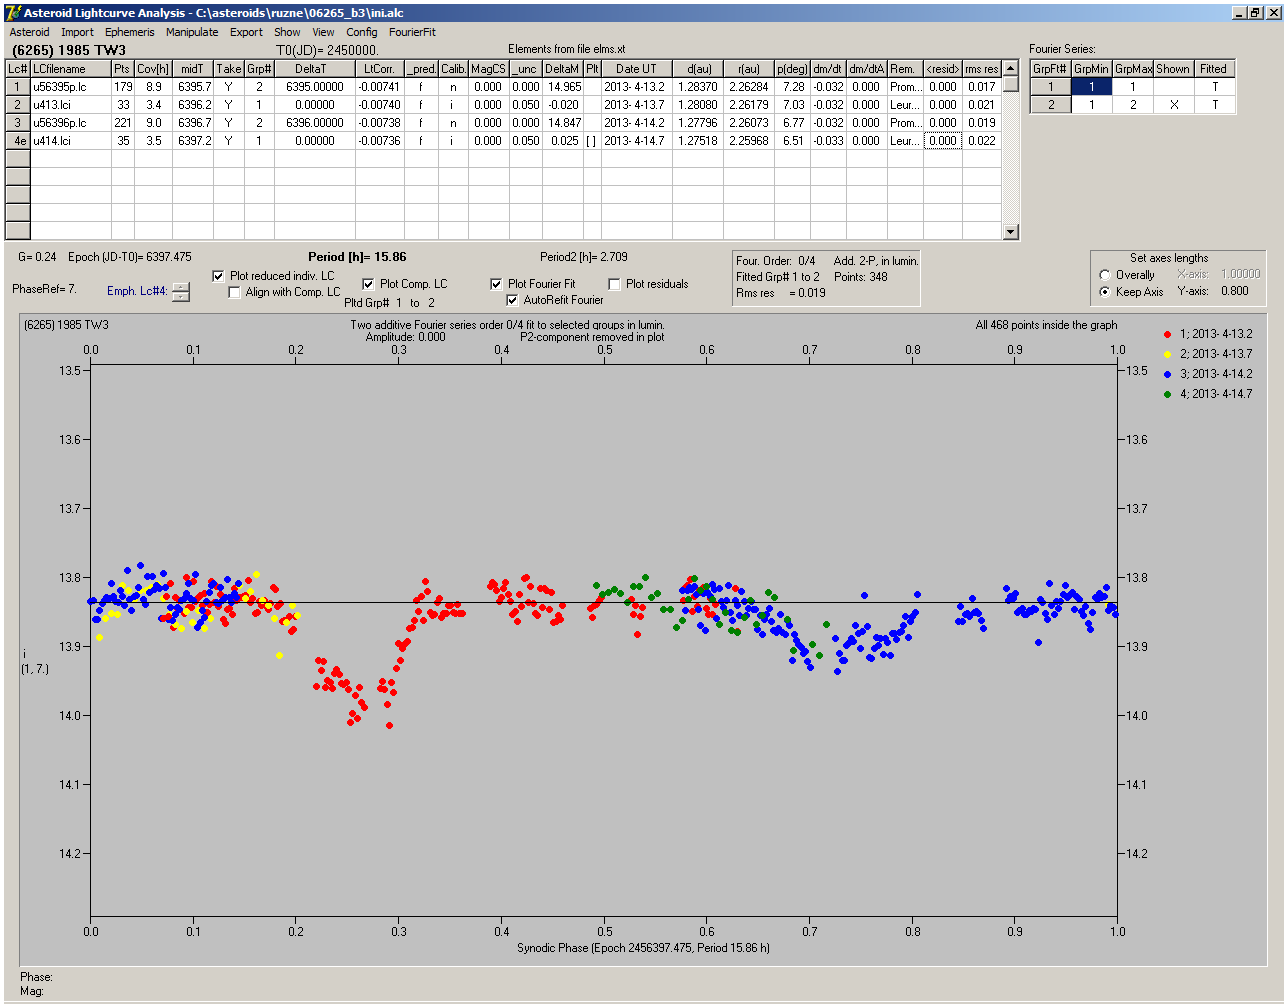
Task: Toggle Plot Fourier Fit checkbox
Action: [496, 284]
